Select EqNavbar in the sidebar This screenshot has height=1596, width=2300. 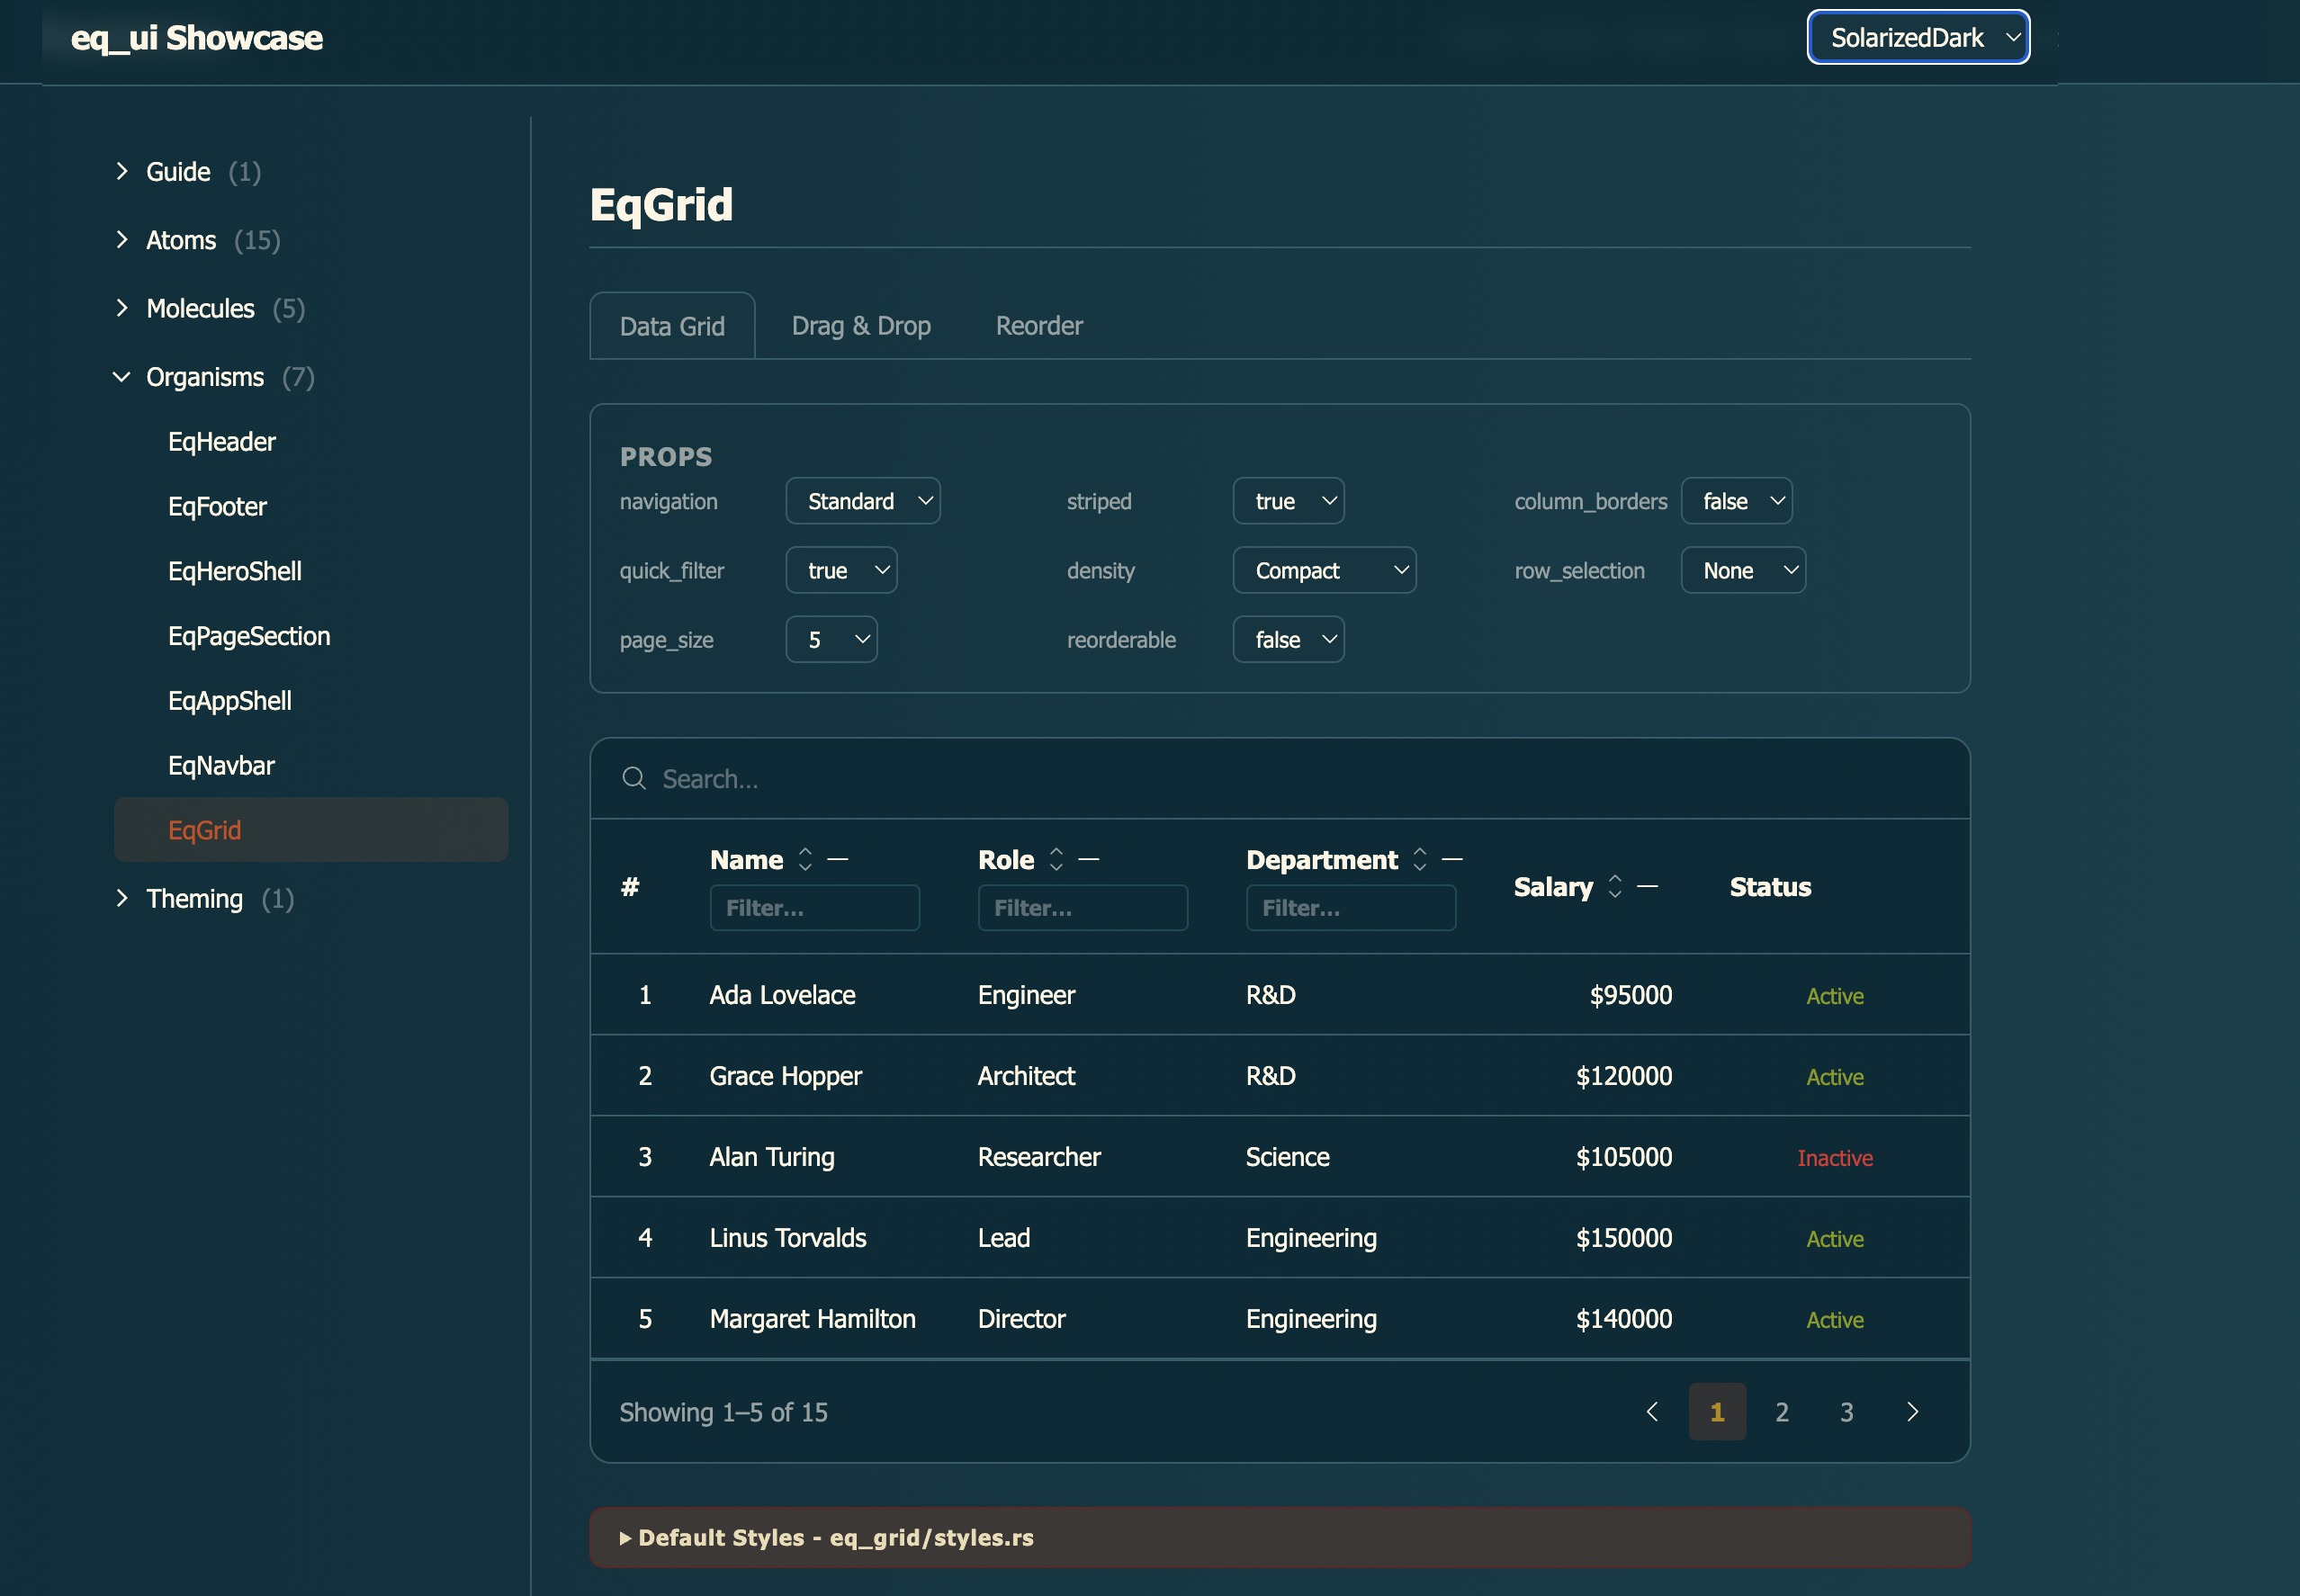point(221,765)
